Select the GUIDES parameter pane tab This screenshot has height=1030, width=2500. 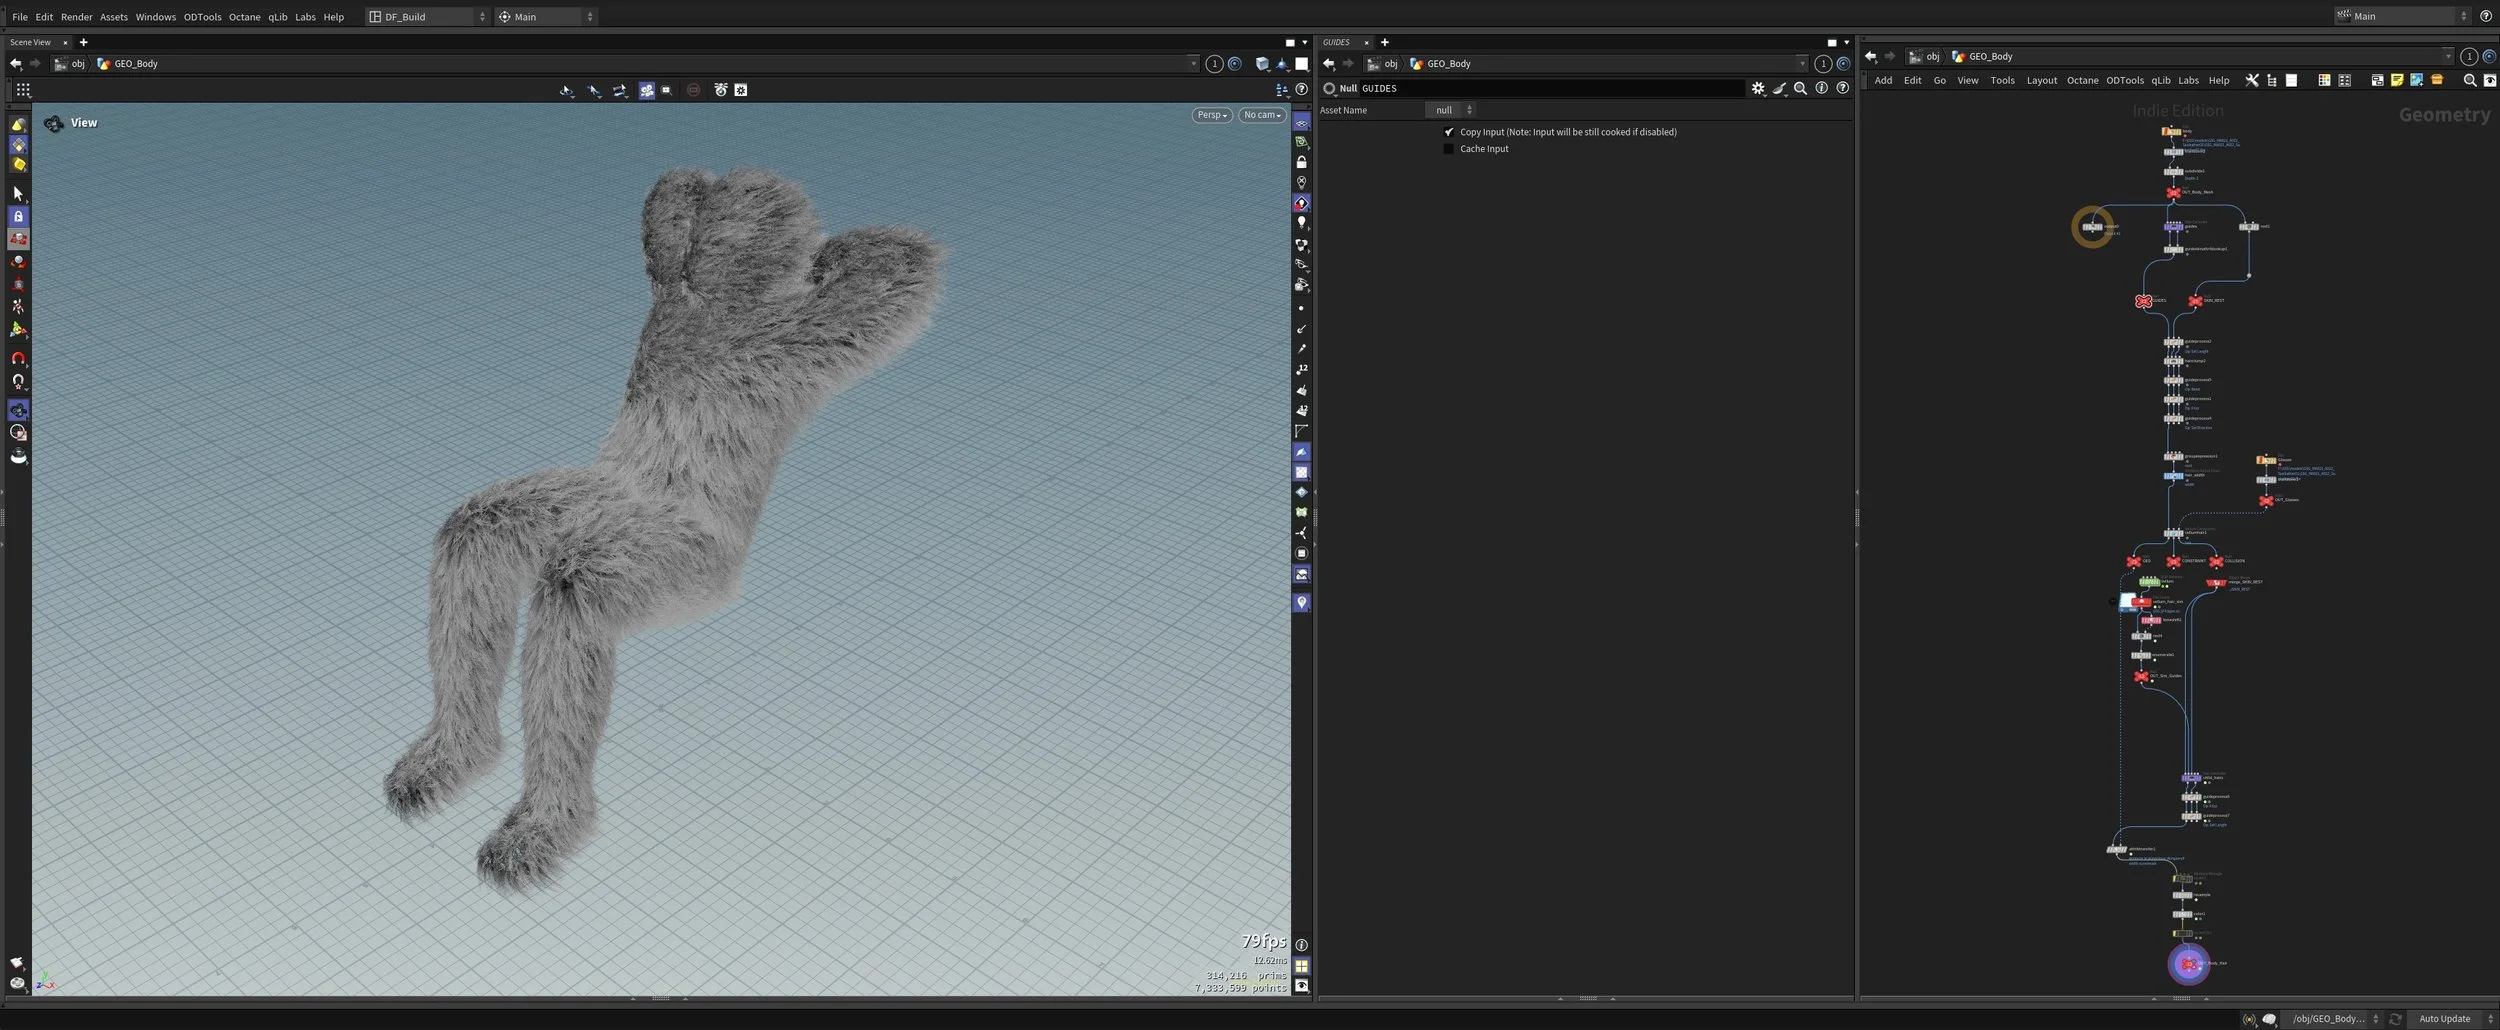(1336, 42)
